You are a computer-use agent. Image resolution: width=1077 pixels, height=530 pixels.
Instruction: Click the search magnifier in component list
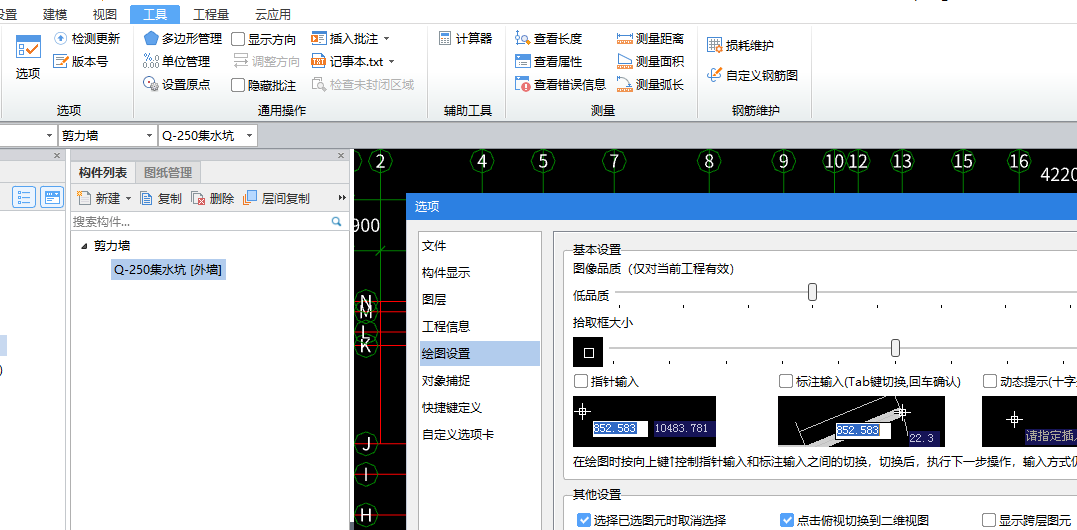[x=337, y=222]
